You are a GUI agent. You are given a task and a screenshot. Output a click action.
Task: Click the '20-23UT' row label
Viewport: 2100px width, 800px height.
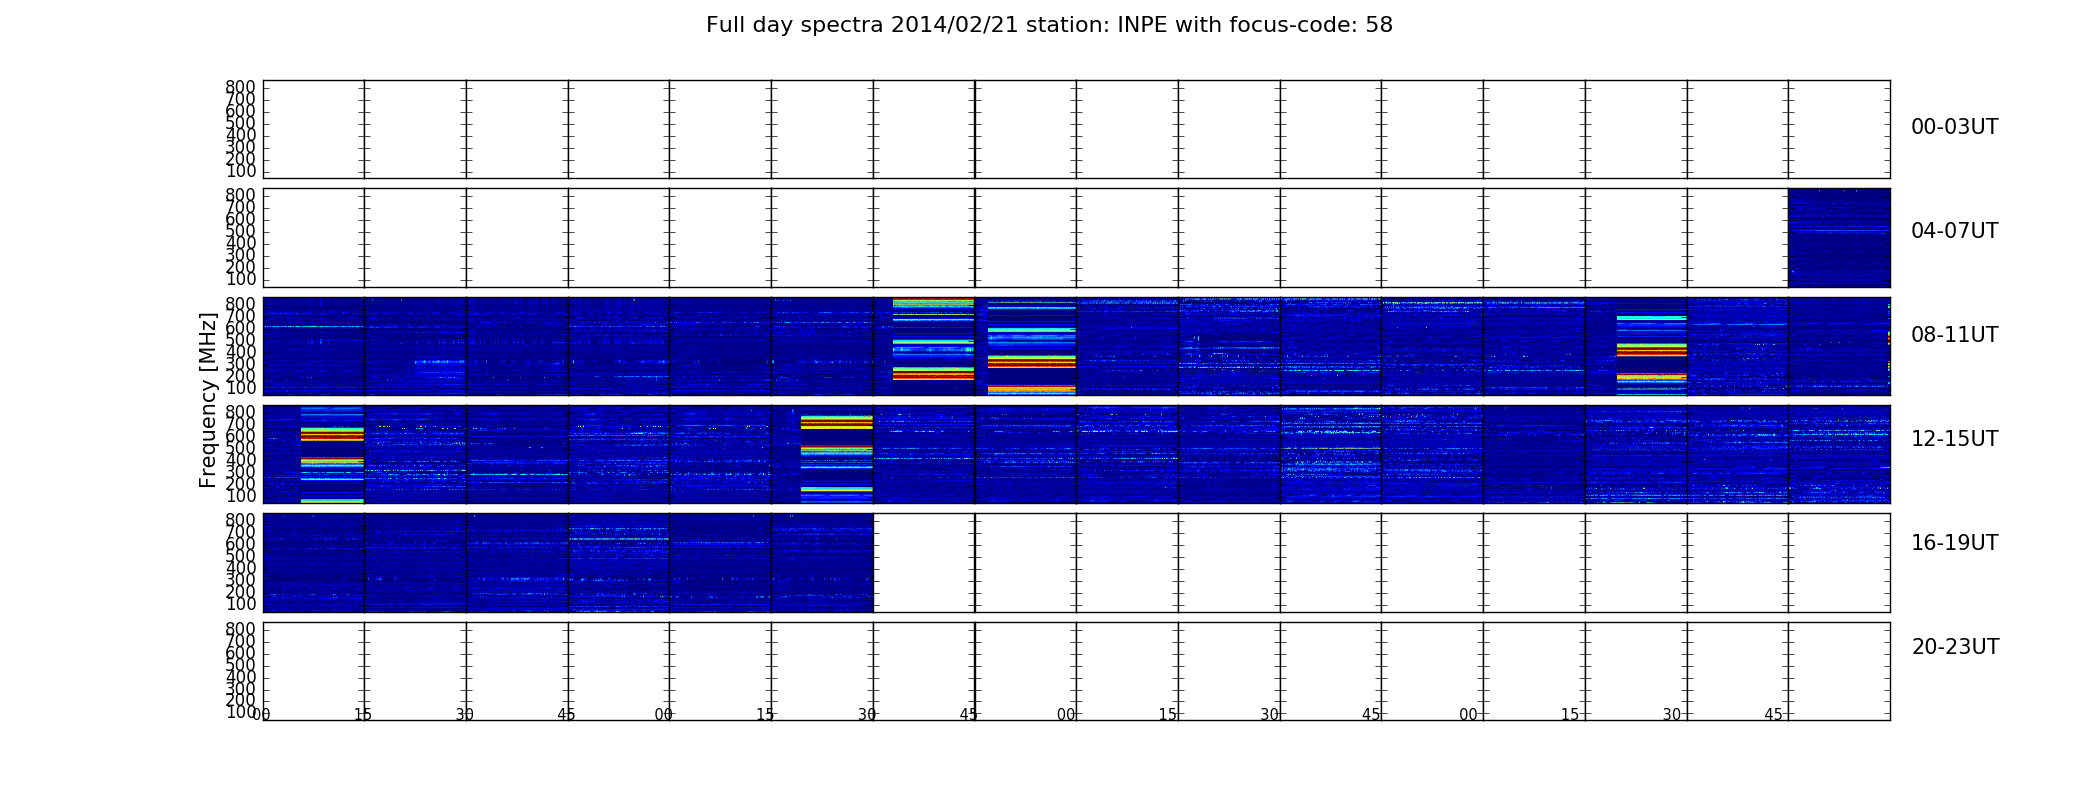[1955, 647]
